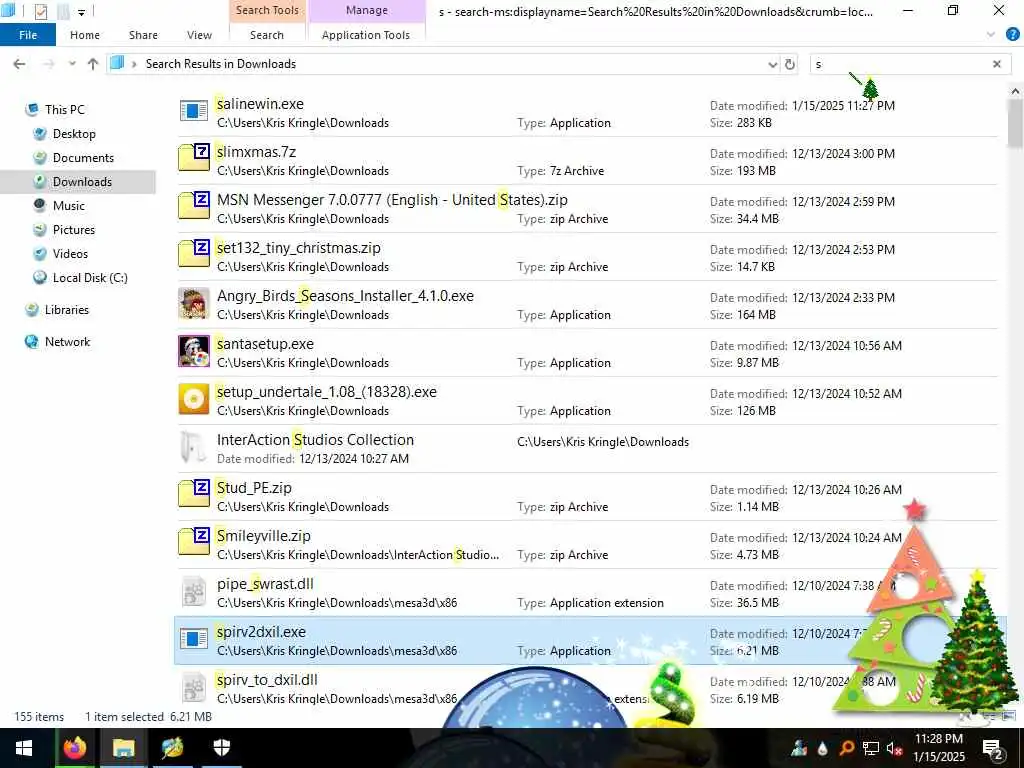Click the Properties quick access toolbar icon

tap(40, 11)
